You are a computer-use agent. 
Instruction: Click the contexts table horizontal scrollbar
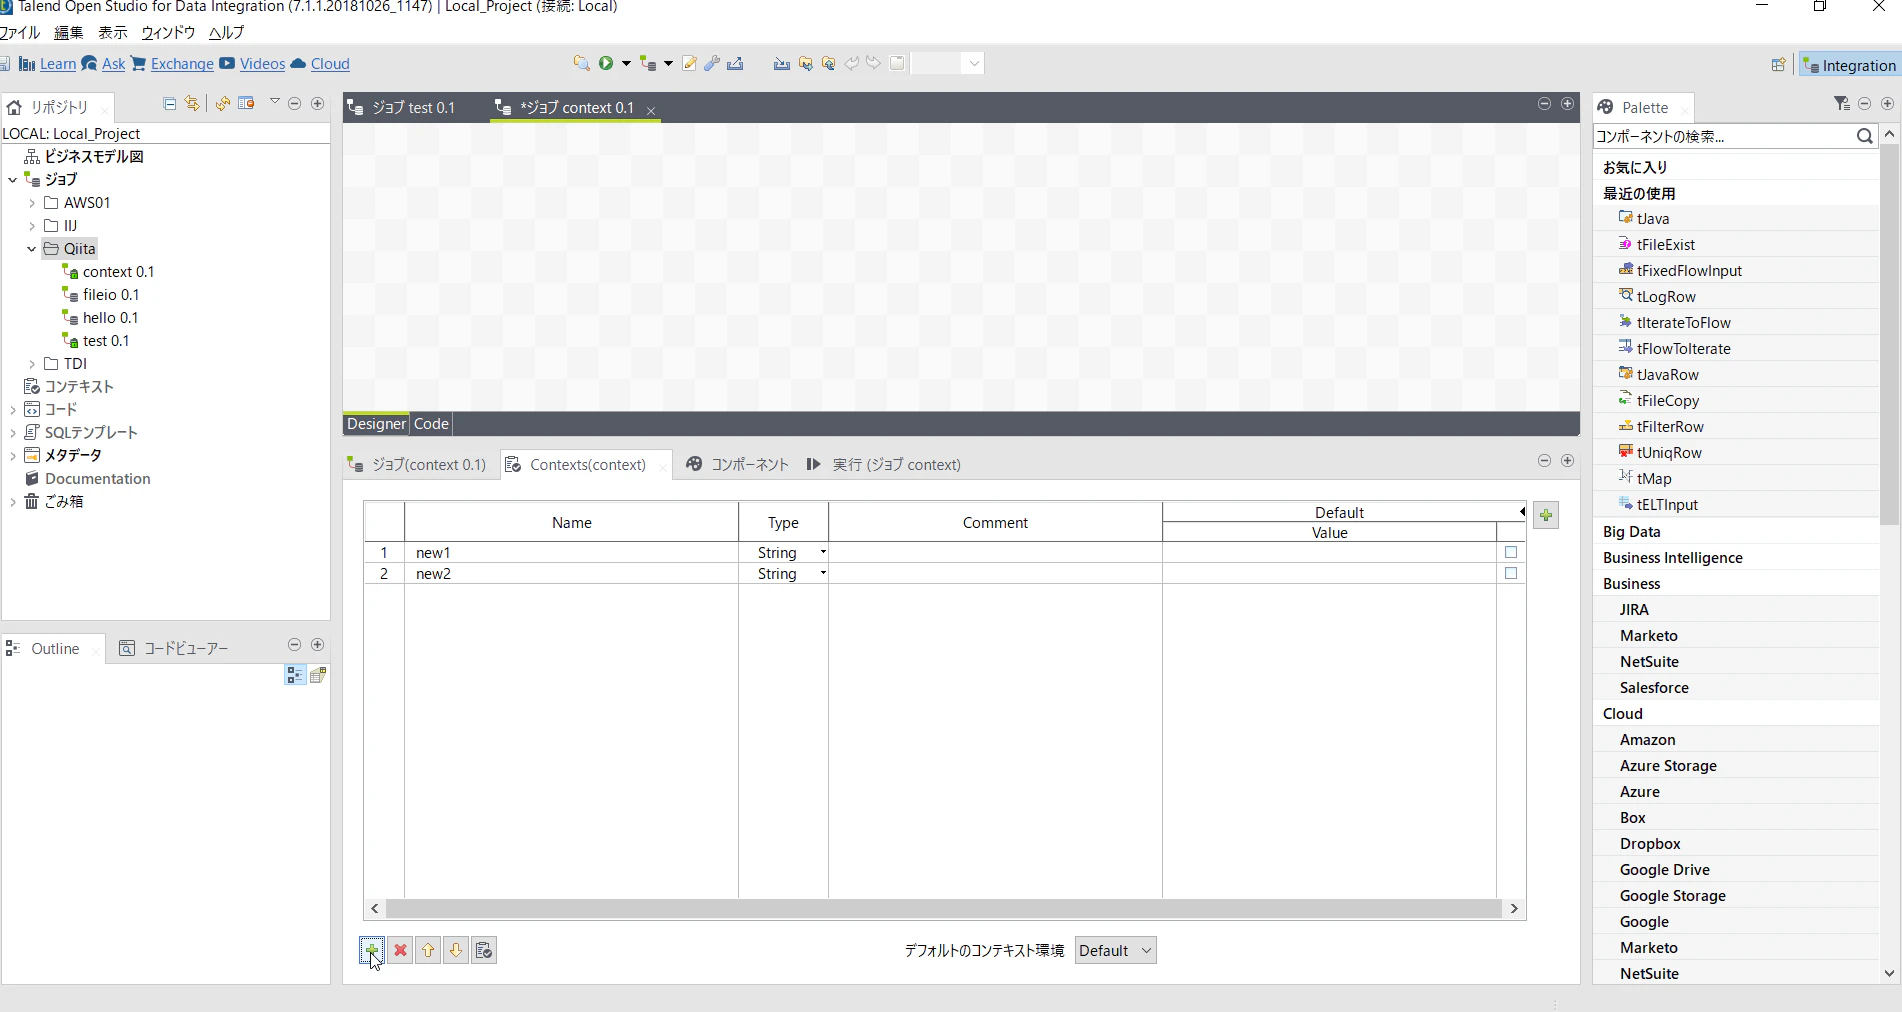pyautogui.click(x=944, y=908)
